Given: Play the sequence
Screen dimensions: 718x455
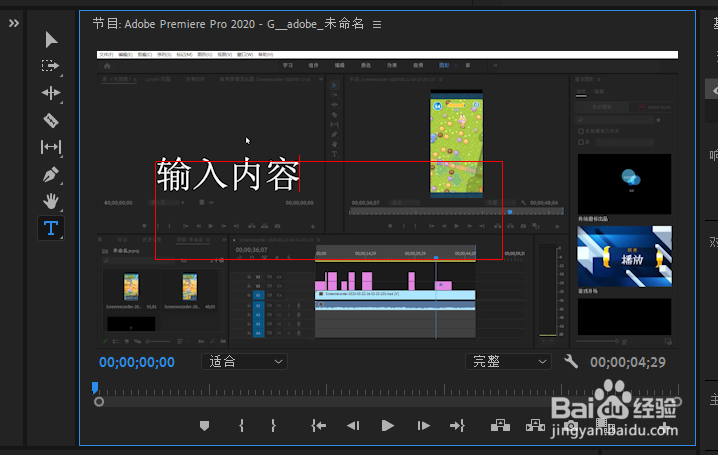Looking at the screenshot, I should pos(387,426).
